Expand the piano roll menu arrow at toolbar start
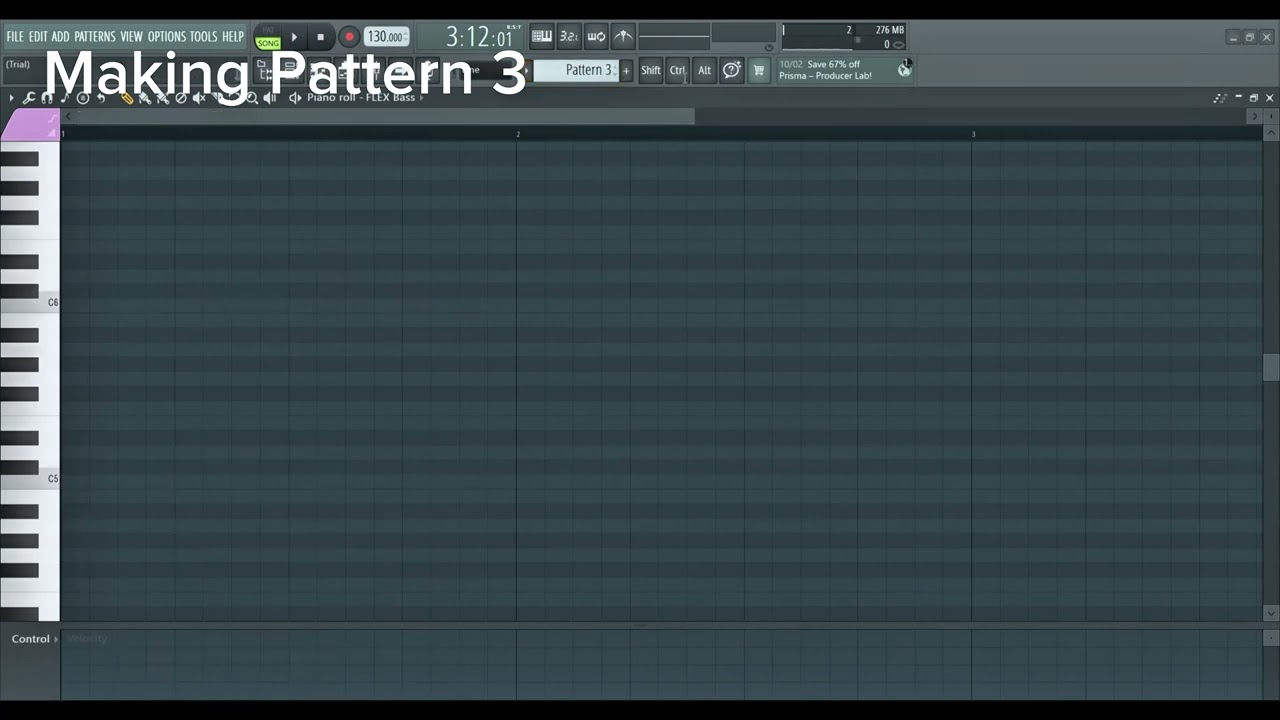The image size is (1280, 720). coord(11,98)
